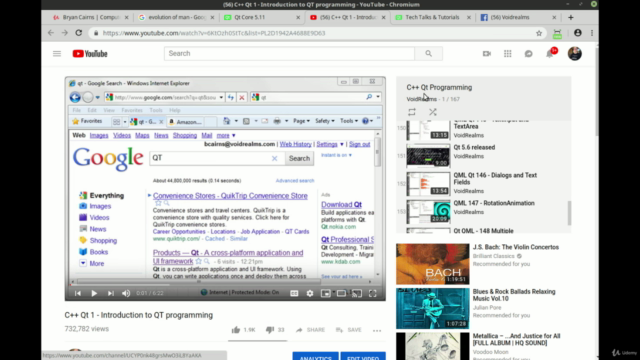Open YouTube account avatar menu

click(x=574, y=53)
